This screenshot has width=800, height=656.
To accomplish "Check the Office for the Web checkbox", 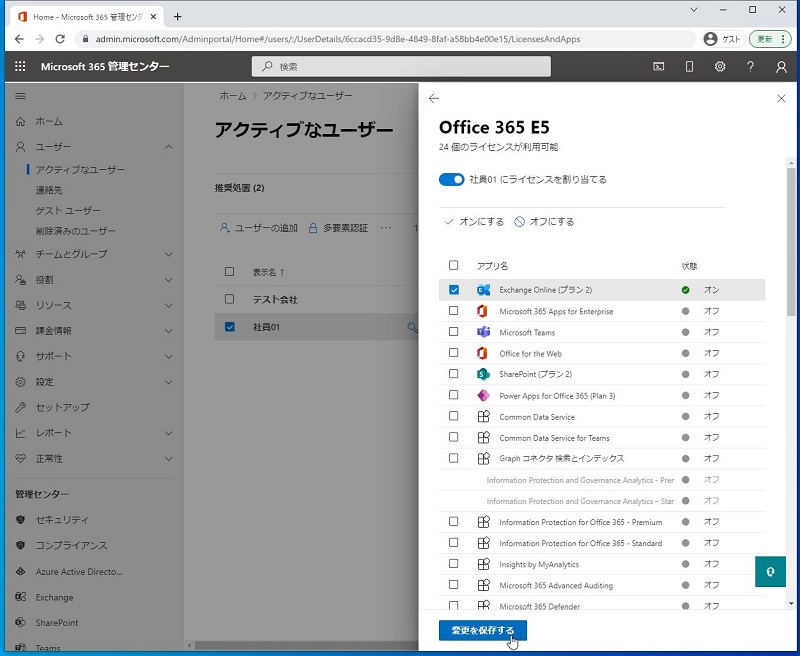I will pos(454,353).
